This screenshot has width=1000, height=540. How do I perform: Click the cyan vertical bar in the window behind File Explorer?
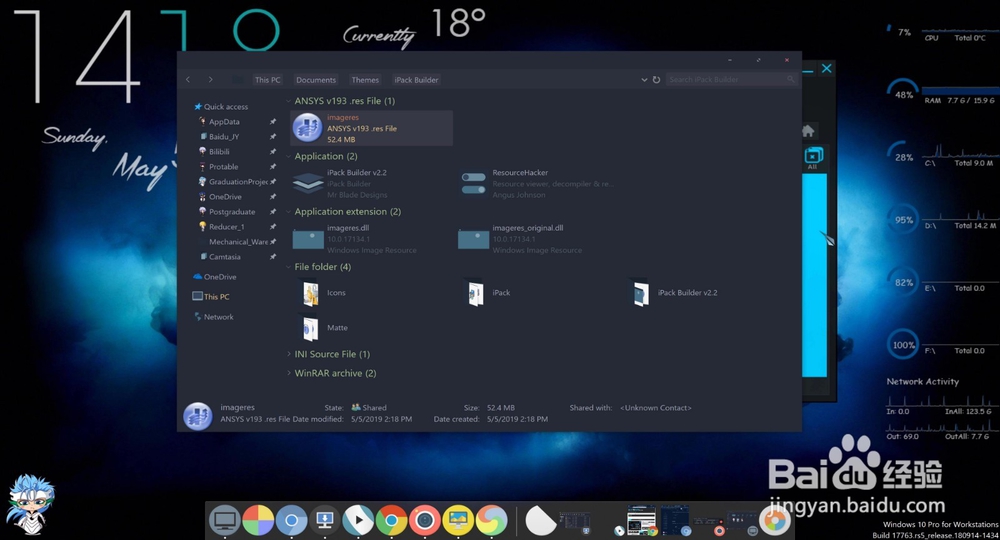(x=814, y=275)
